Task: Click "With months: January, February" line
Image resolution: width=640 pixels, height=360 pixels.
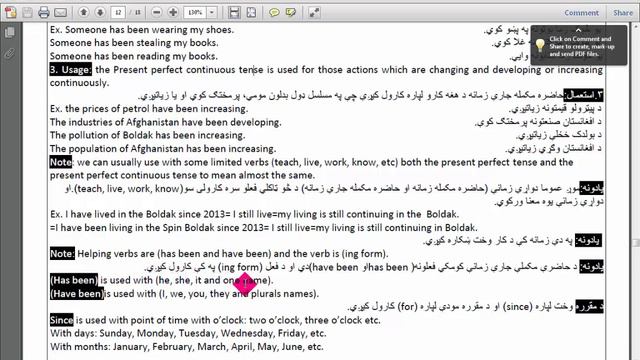Action: 187,347
